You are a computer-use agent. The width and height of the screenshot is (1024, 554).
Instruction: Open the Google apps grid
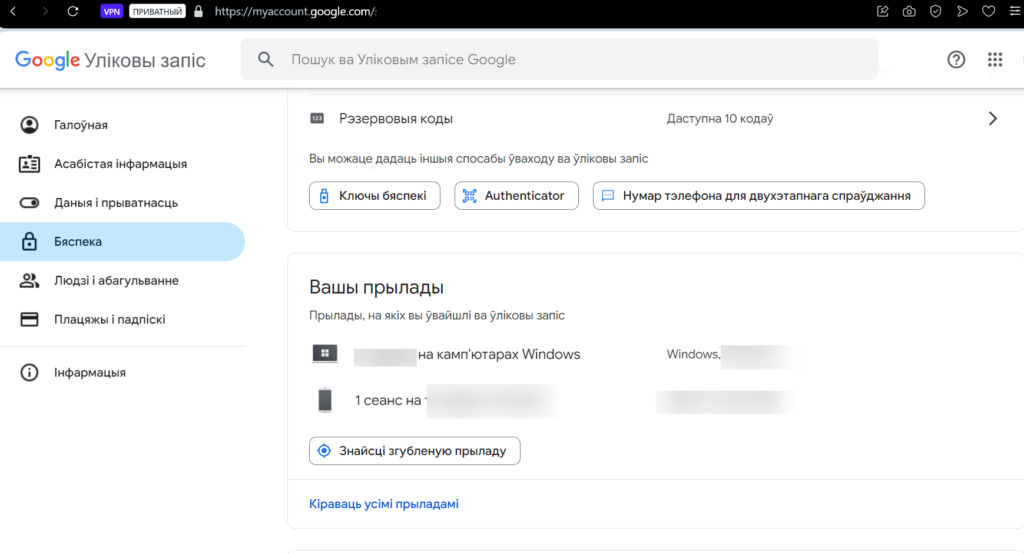995,59
